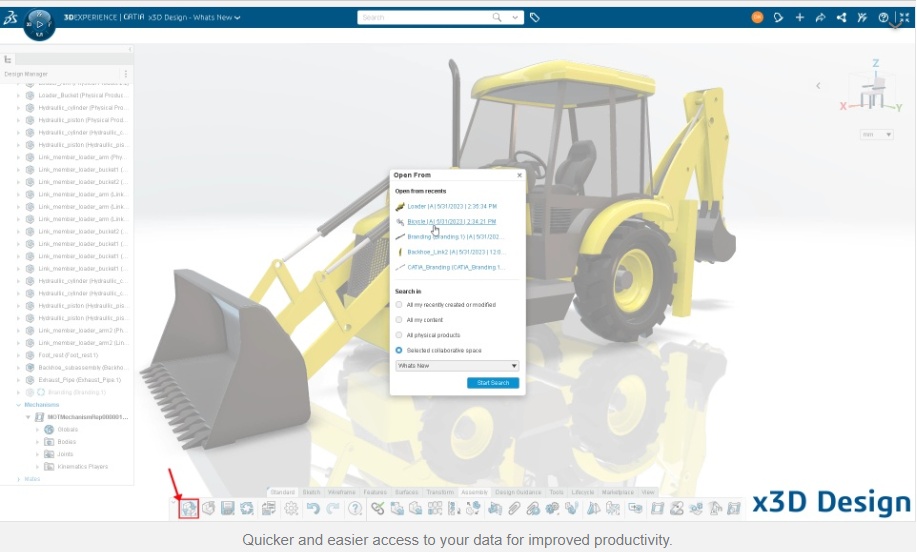Collapse the MOTMechanismRep000001 node
The height and width of the screenshot is (552, 917).
pyautogui.click(x=27, y=417)
